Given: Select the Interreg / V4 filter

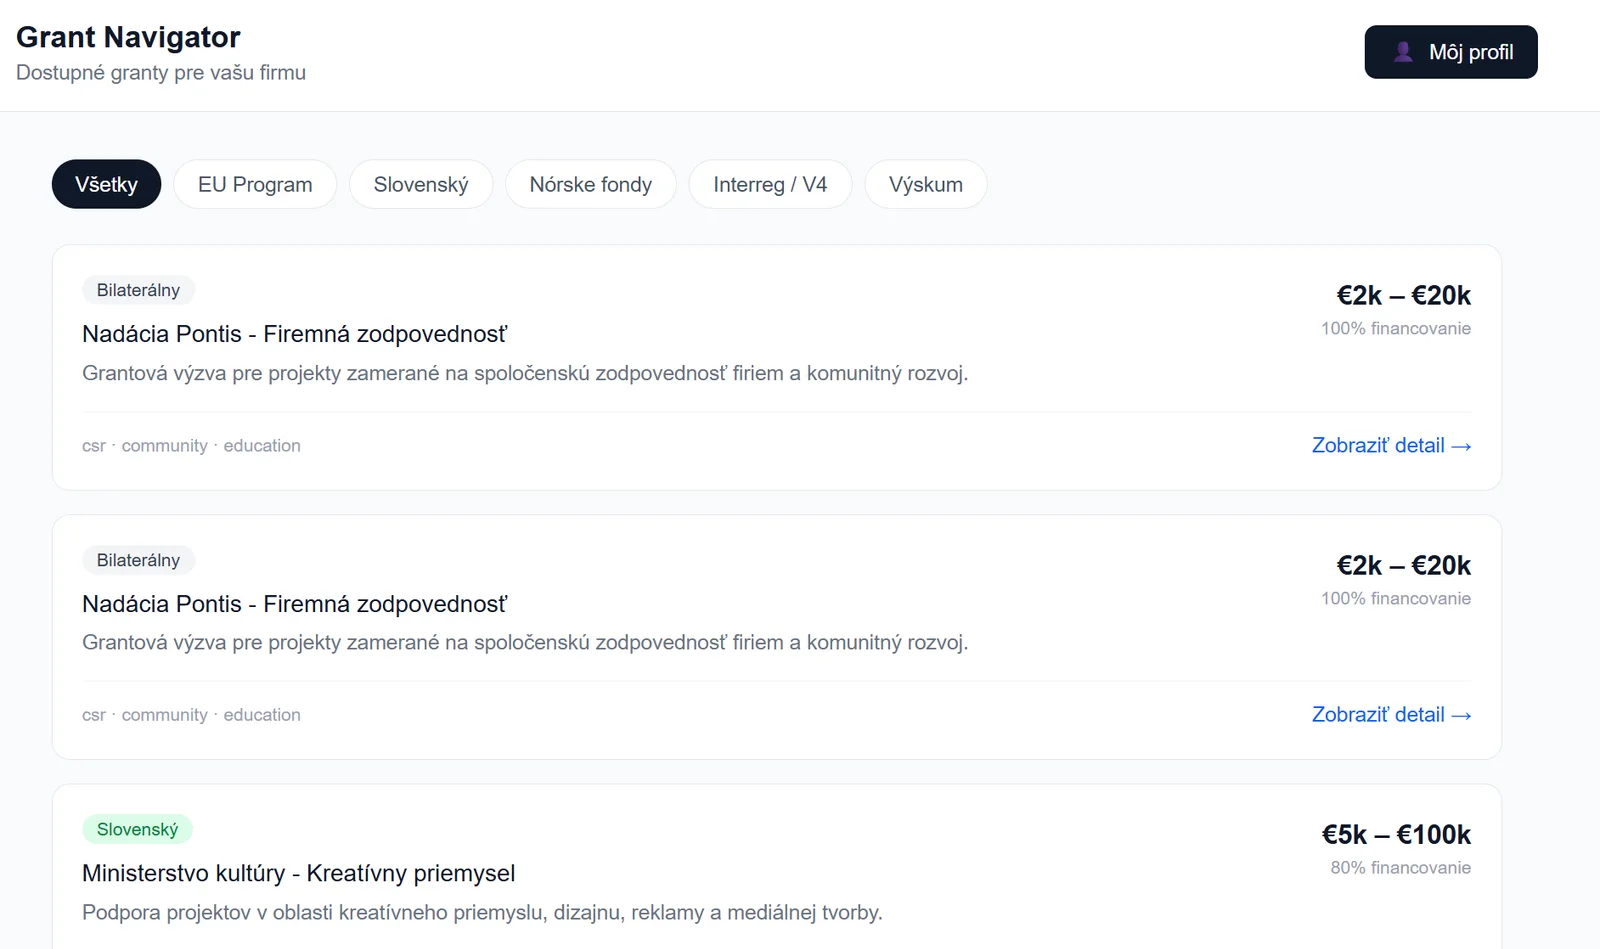Looking at the screenshot, I should point(770,184).
